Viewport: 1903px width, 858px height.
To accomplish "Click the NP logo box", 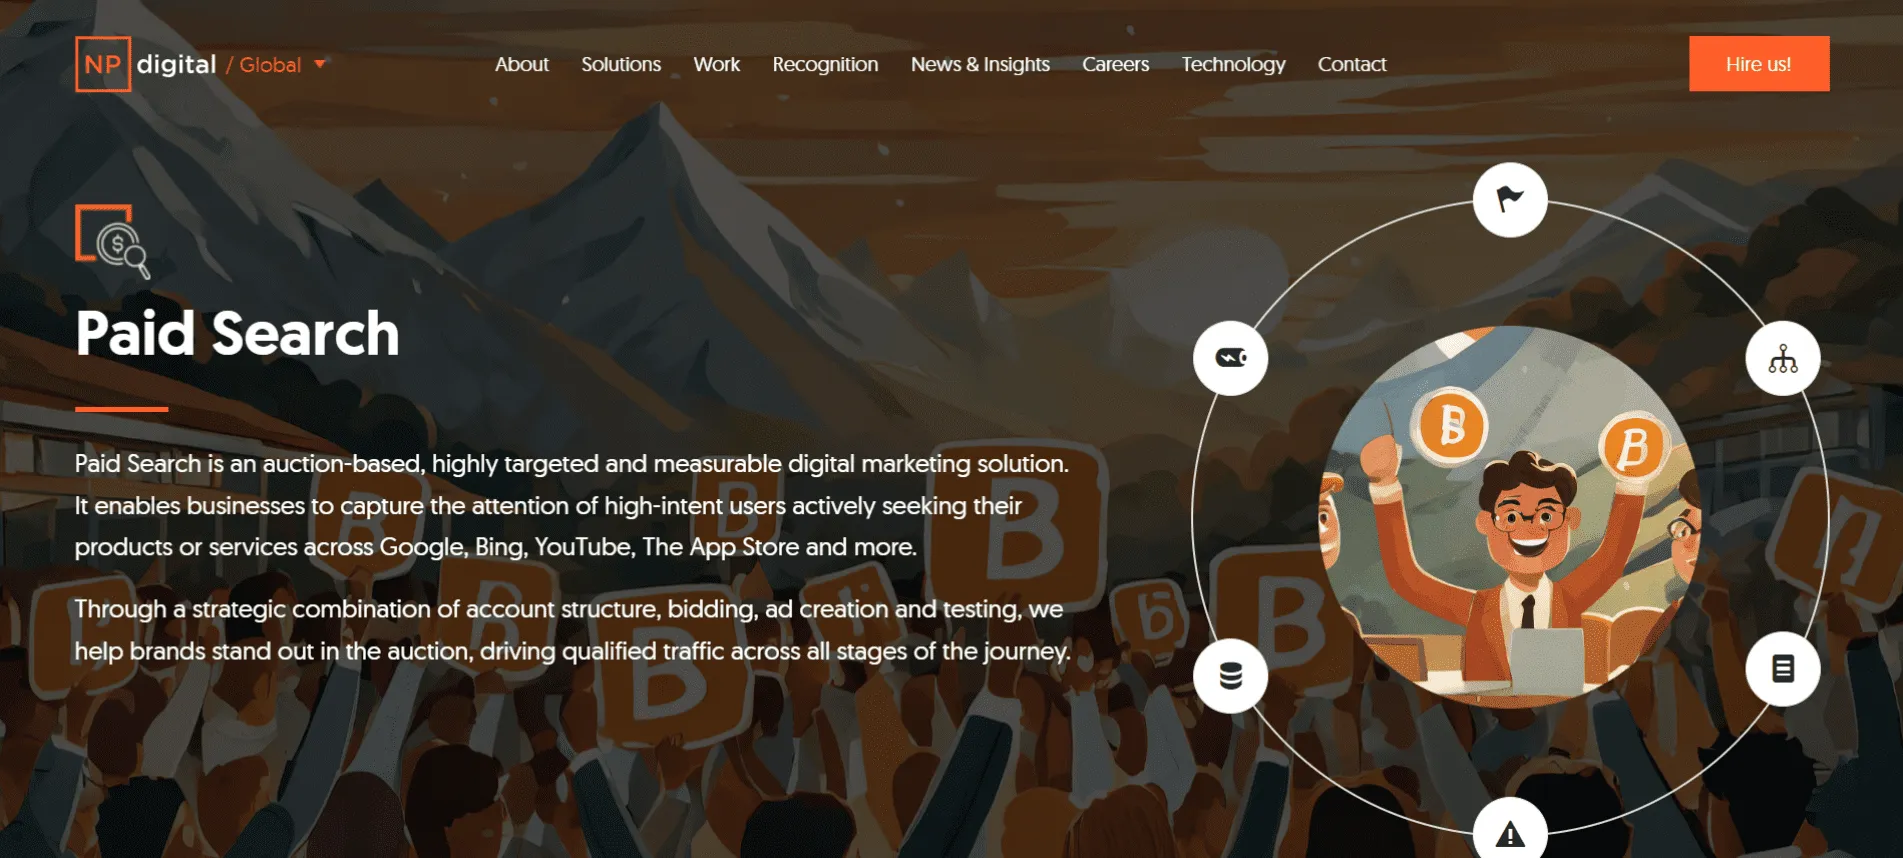I will click(103, 64).
